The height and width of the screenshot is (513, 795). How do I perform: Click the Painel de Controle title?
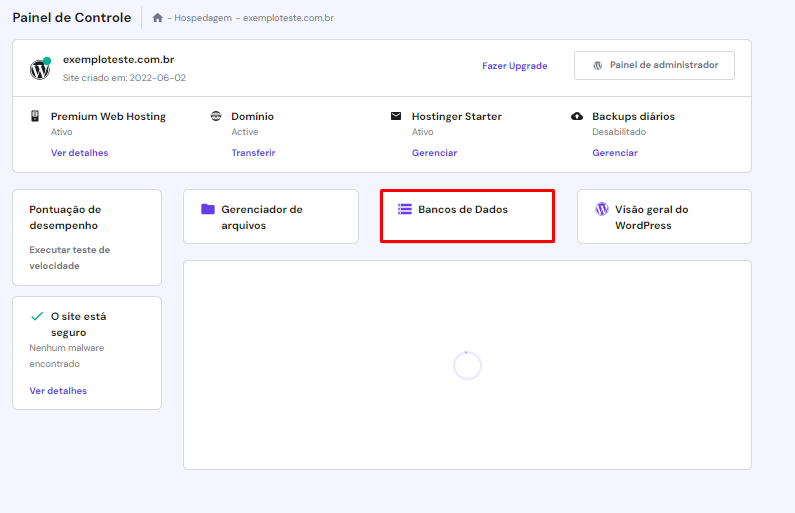(71, 18)
